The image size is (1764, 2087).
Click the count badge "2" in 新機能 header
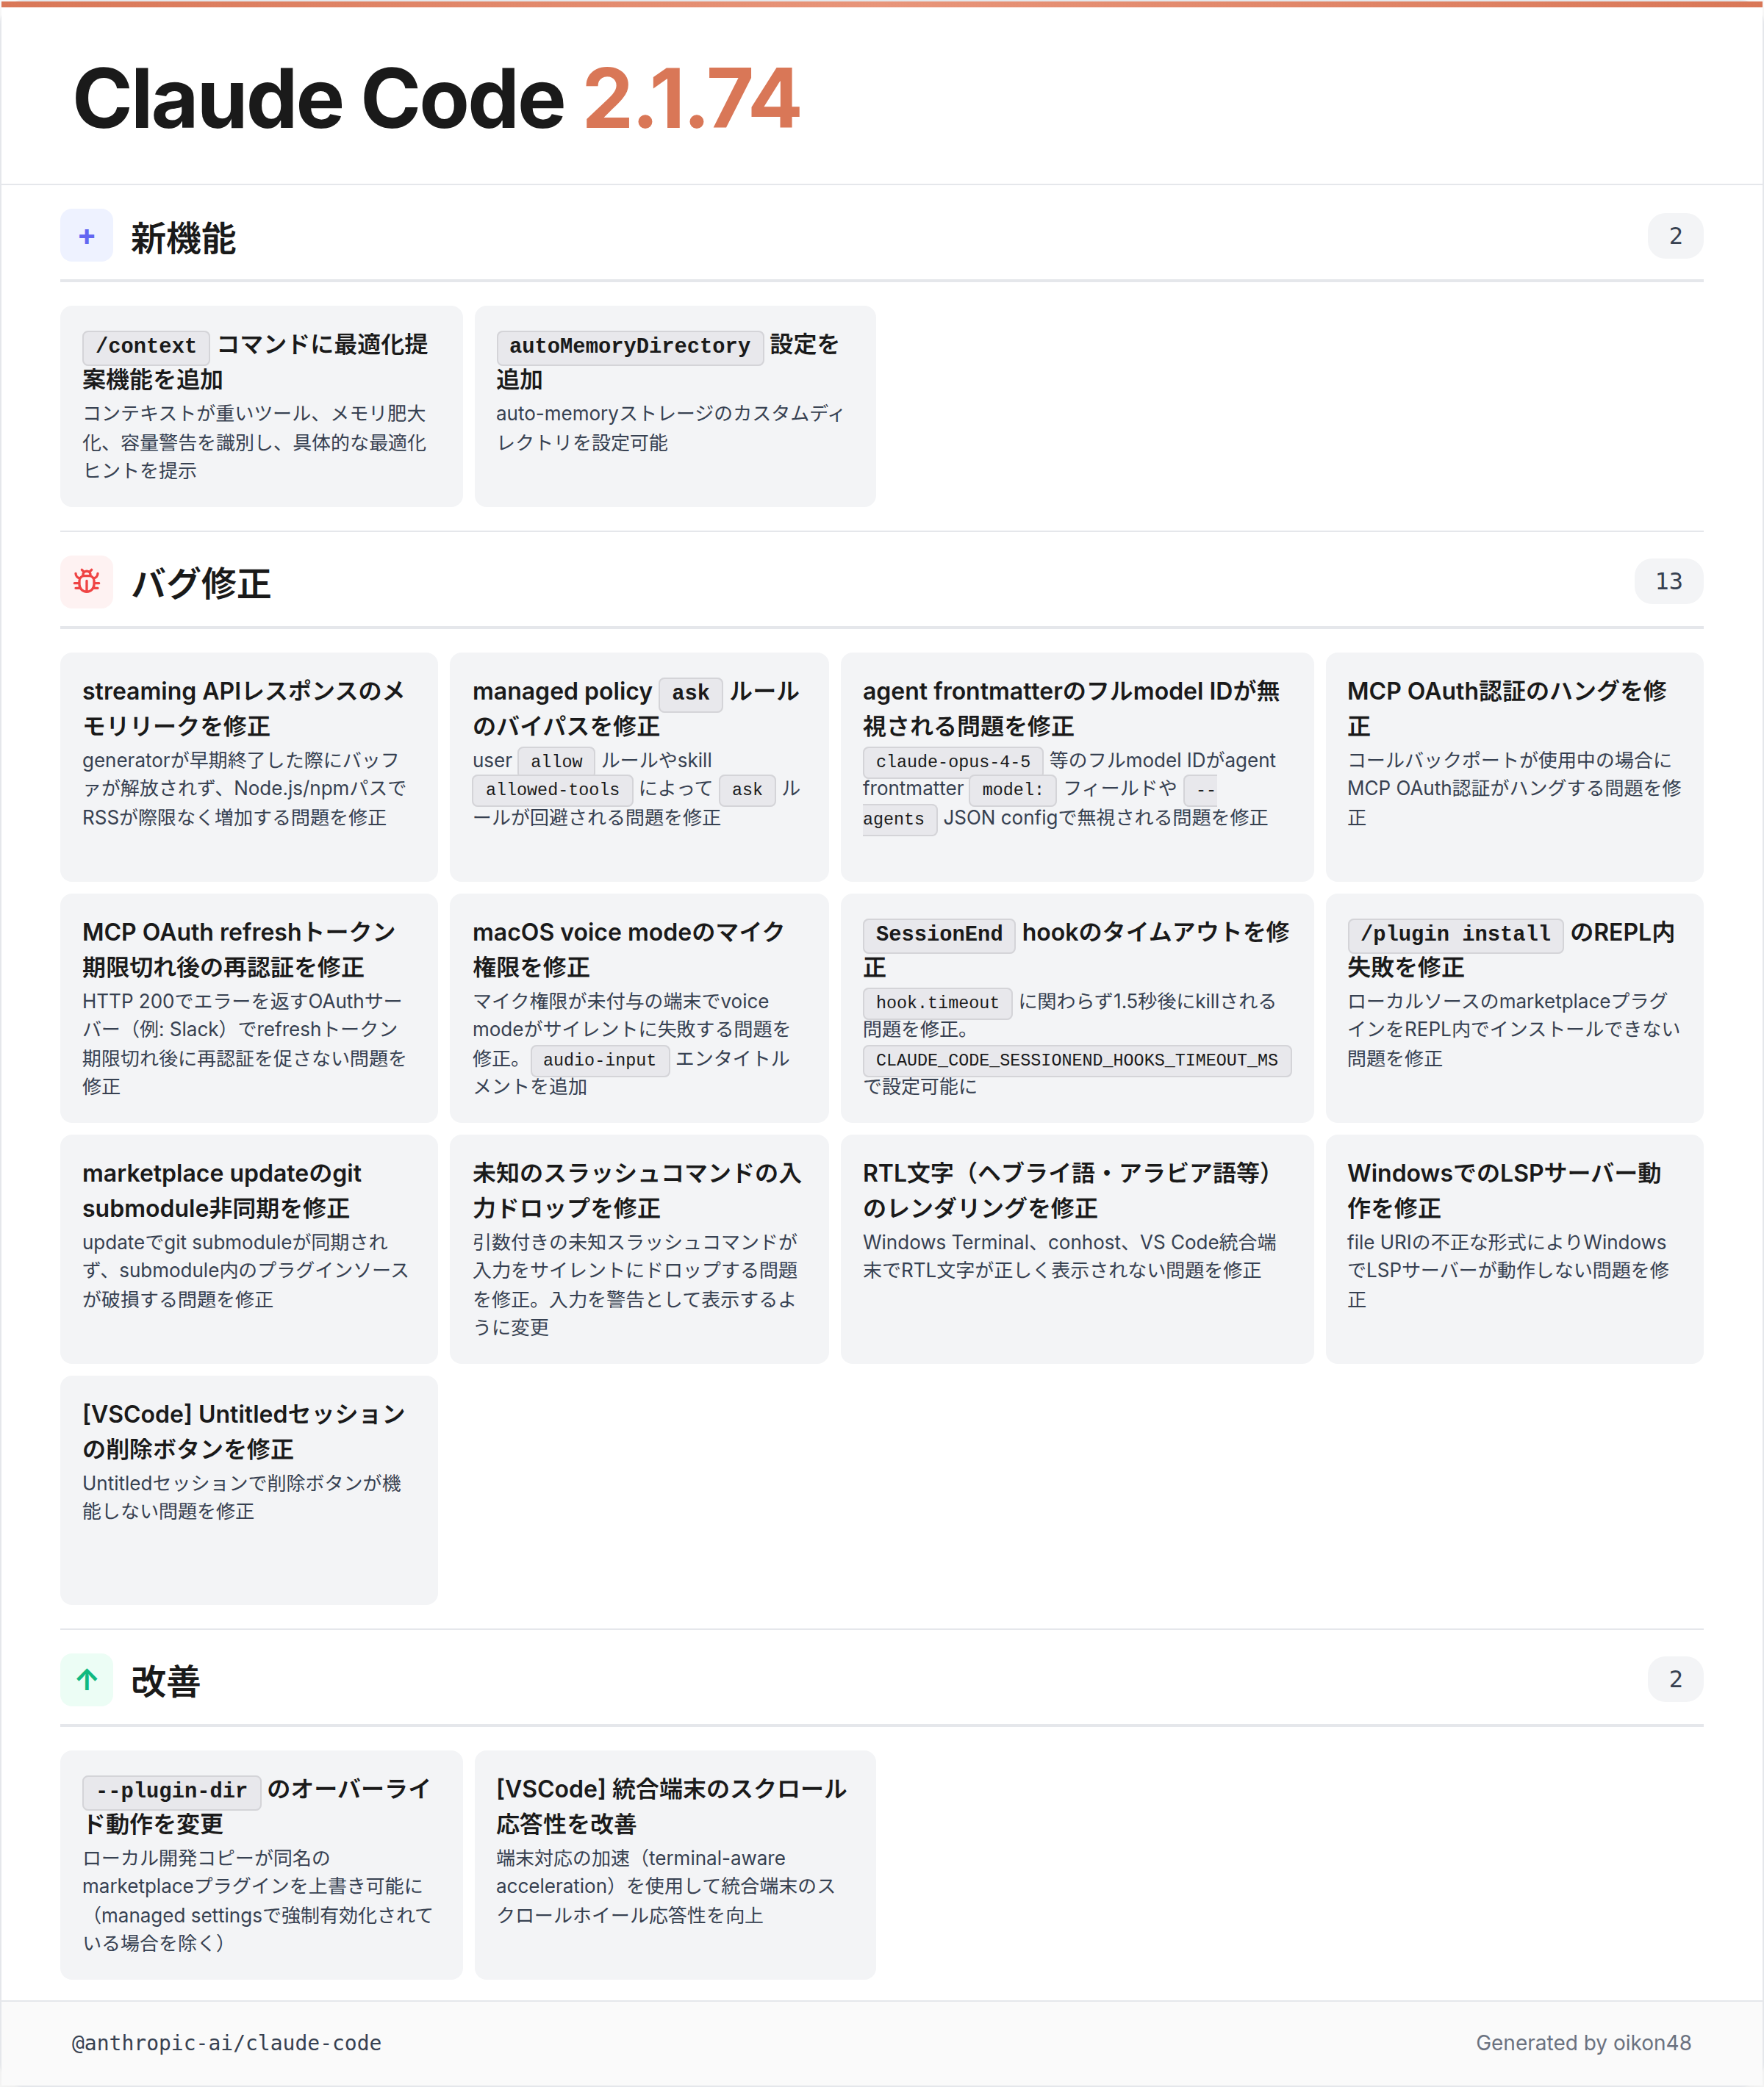coord(1675,236)
